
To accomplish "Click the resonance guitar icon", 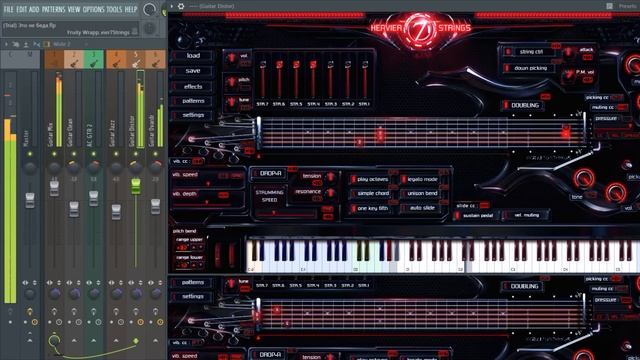I will (331, 193).
